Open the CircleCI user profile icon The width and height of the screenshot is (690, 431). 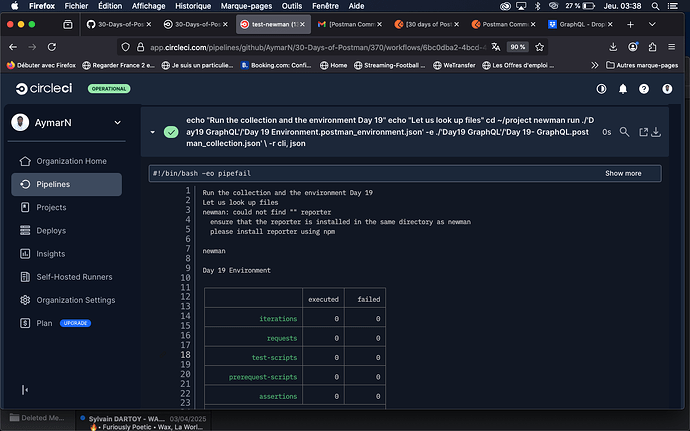(x=667, y=89)
